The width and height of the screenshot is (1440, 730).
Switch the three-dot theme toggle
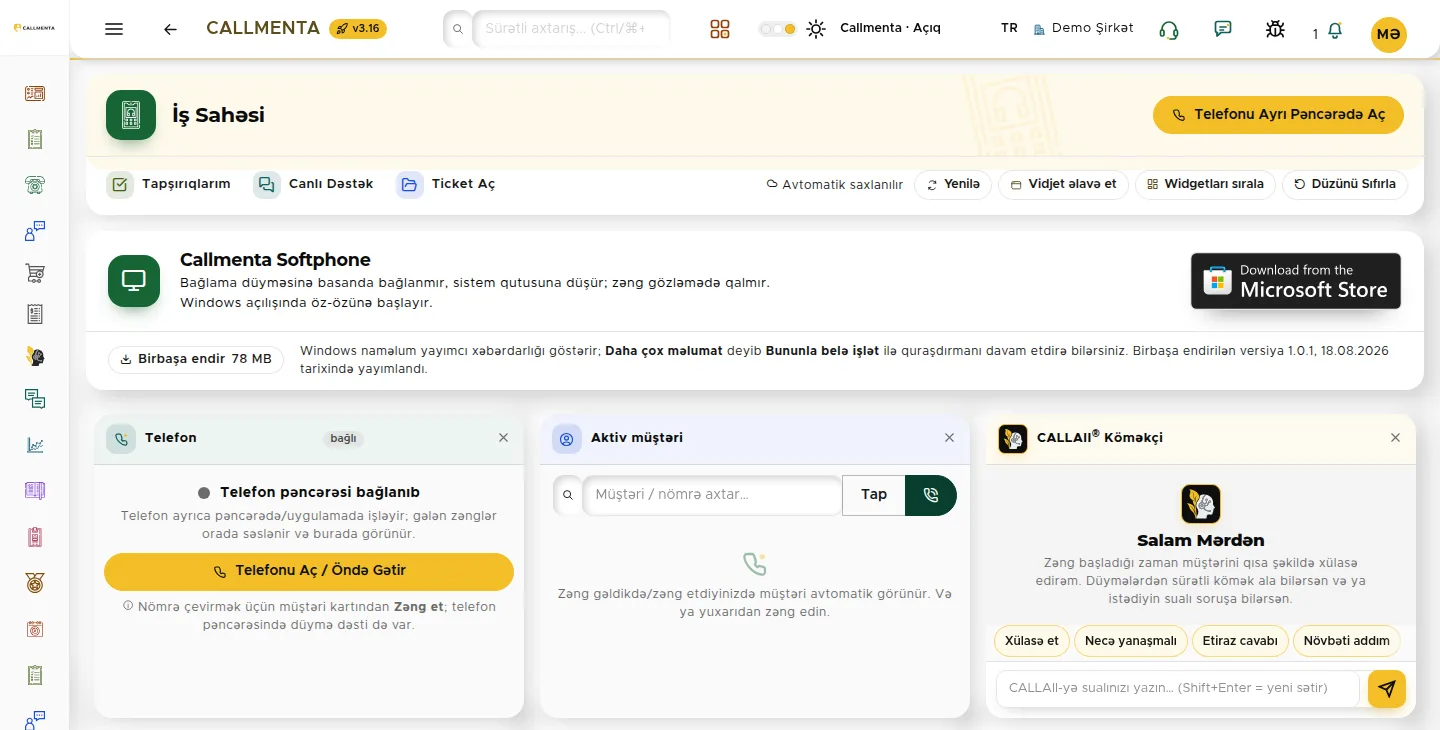(x=777, y=29)
